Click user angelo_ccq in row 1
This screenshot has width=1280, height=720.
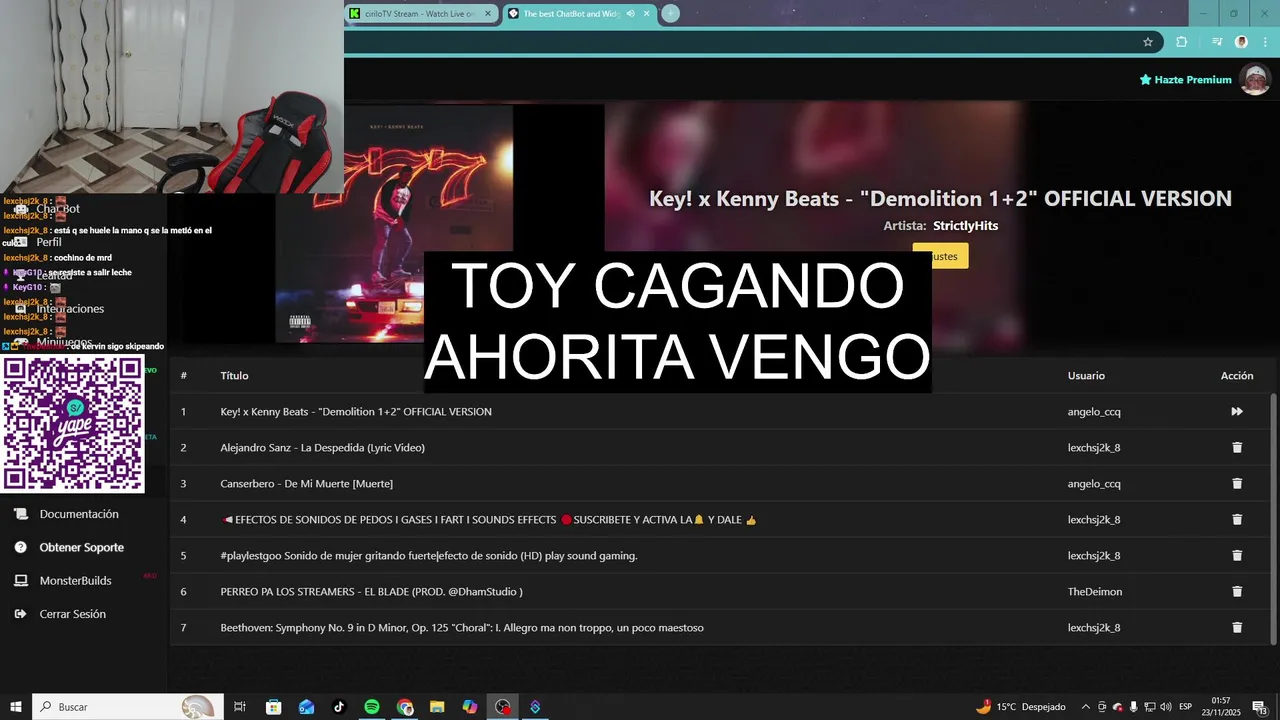click(1094, 411)
